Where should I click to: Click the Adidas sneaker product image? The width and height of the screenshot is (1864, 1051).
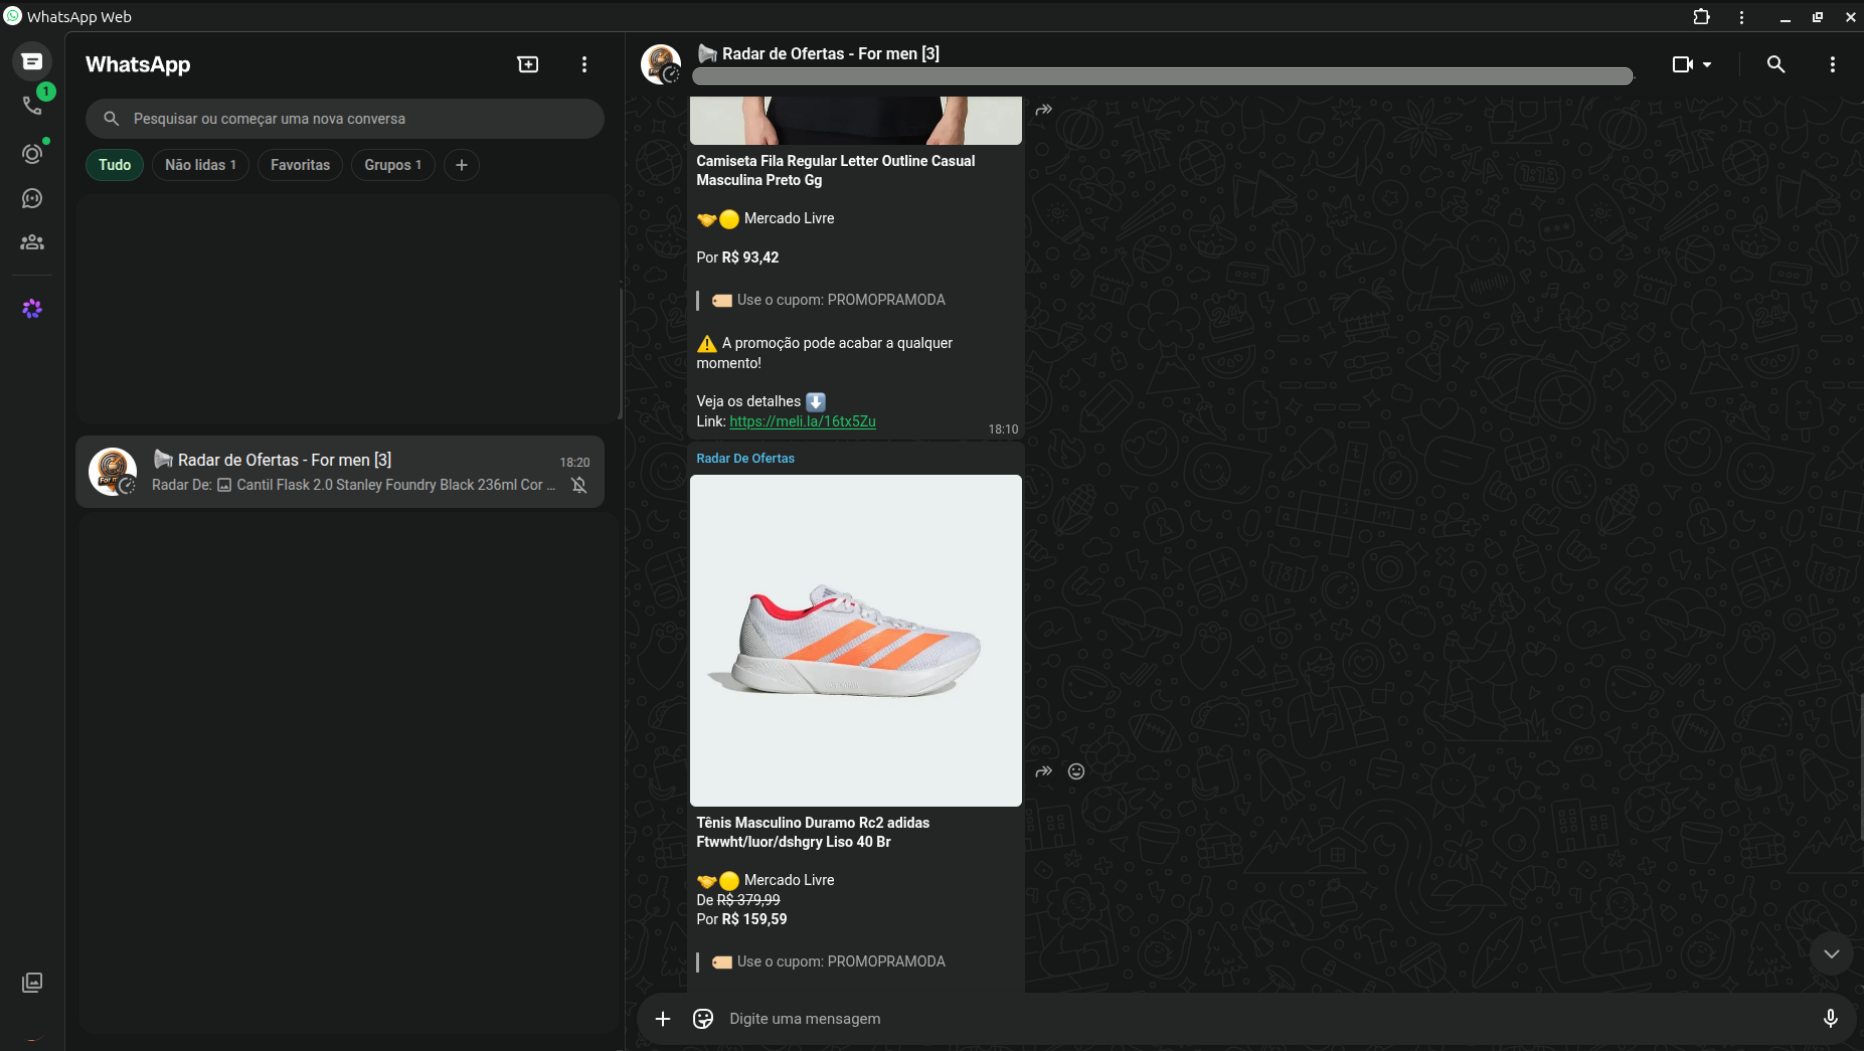(x=856, y=640)
